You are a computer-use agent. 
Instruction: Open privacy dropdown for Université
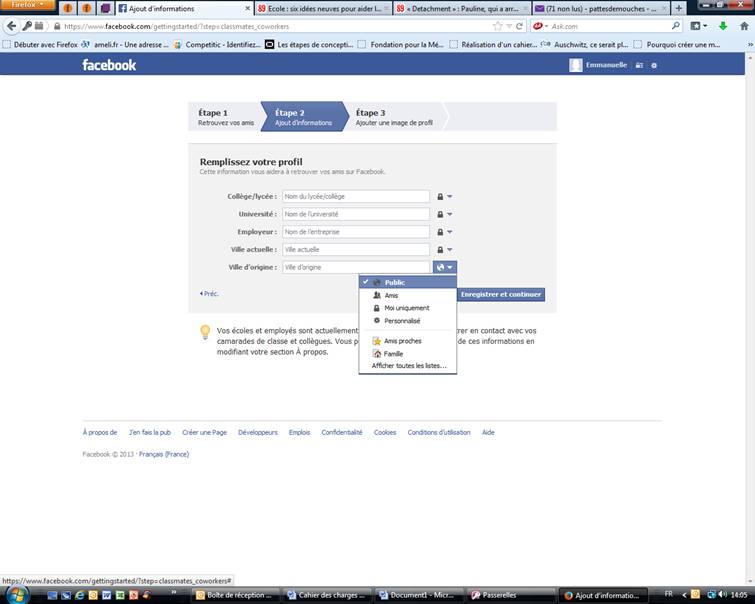(x=444, y=214)
